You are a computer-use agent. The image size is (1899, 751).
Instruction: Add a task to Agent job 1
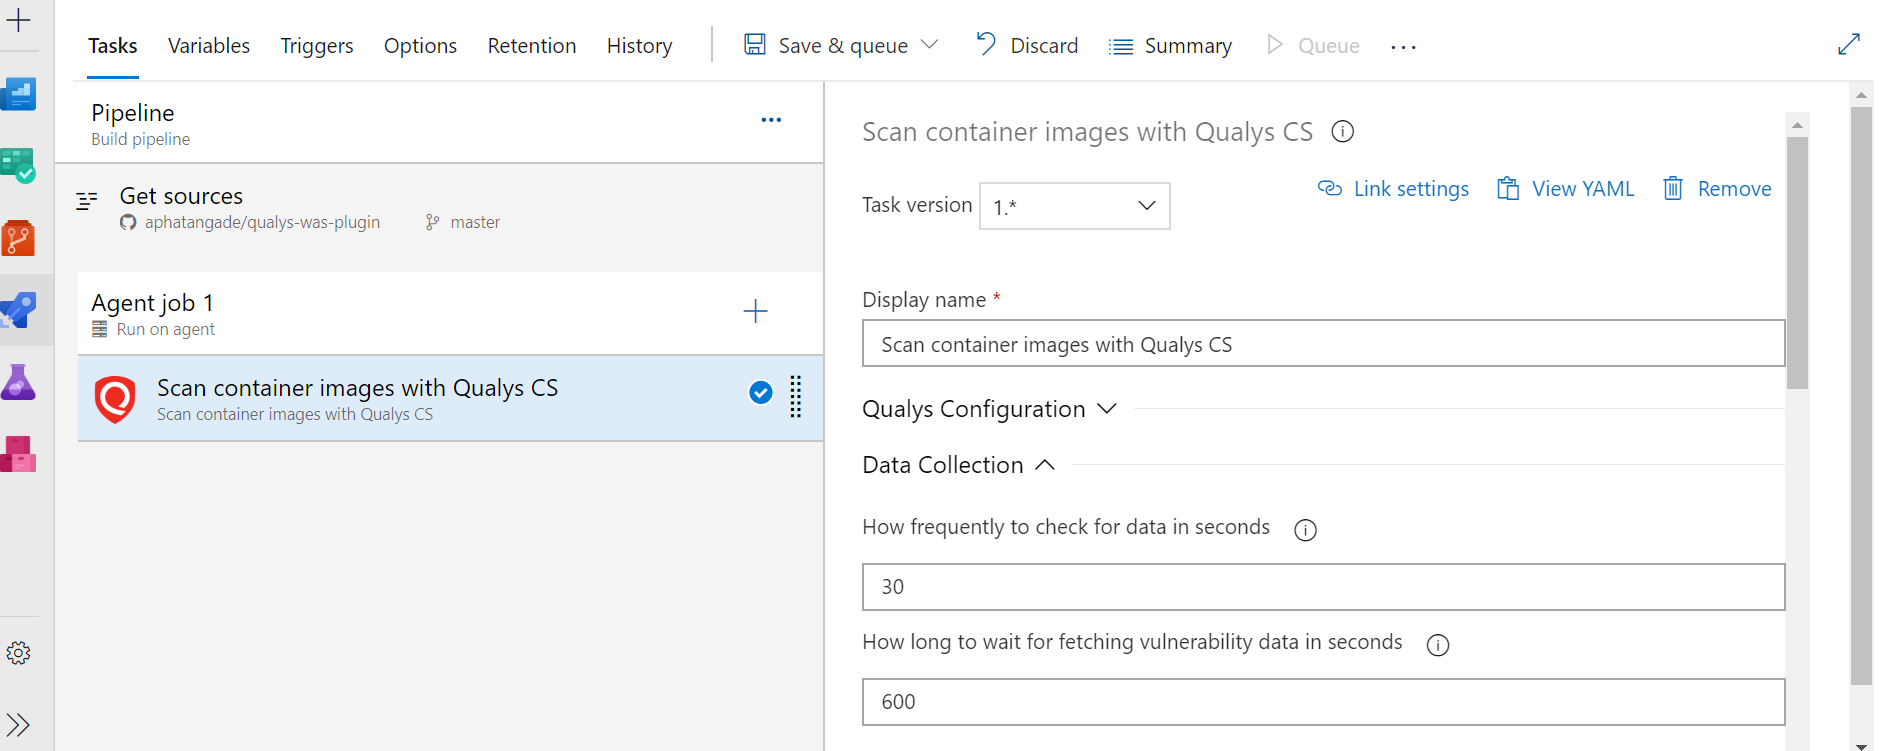(756, 311)
